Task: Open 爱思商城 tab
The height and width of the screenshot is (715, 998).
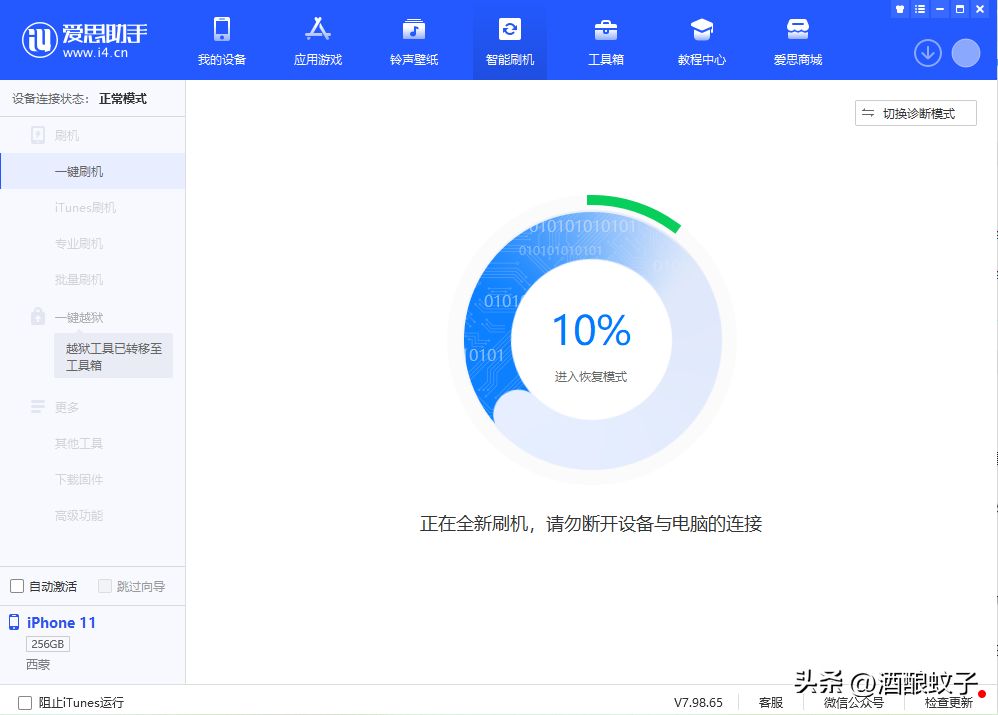Action: 798,41
